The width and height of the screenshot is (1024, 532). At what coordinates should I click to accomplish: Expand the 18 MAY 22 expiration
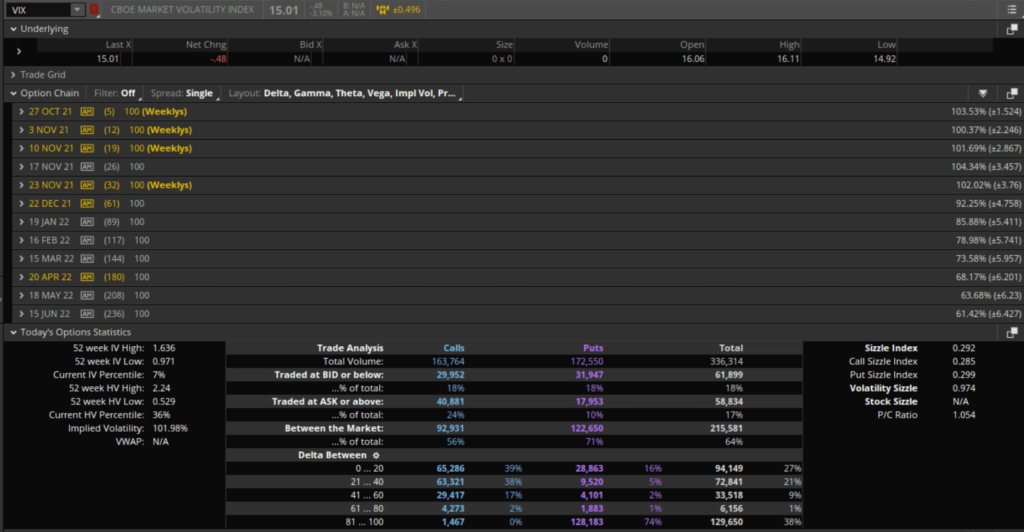(x=22, y=296)
